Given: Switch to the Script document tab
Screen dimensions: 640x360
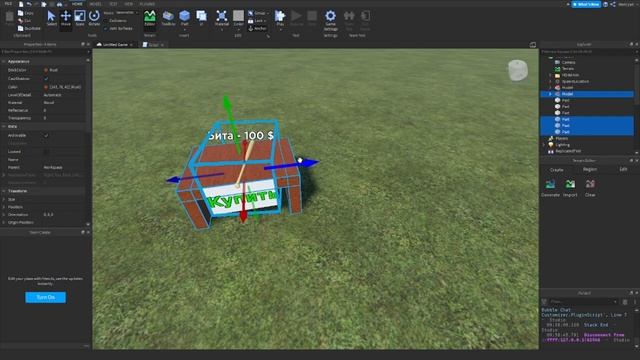Looking at the screenshot, I should point(153,45).
